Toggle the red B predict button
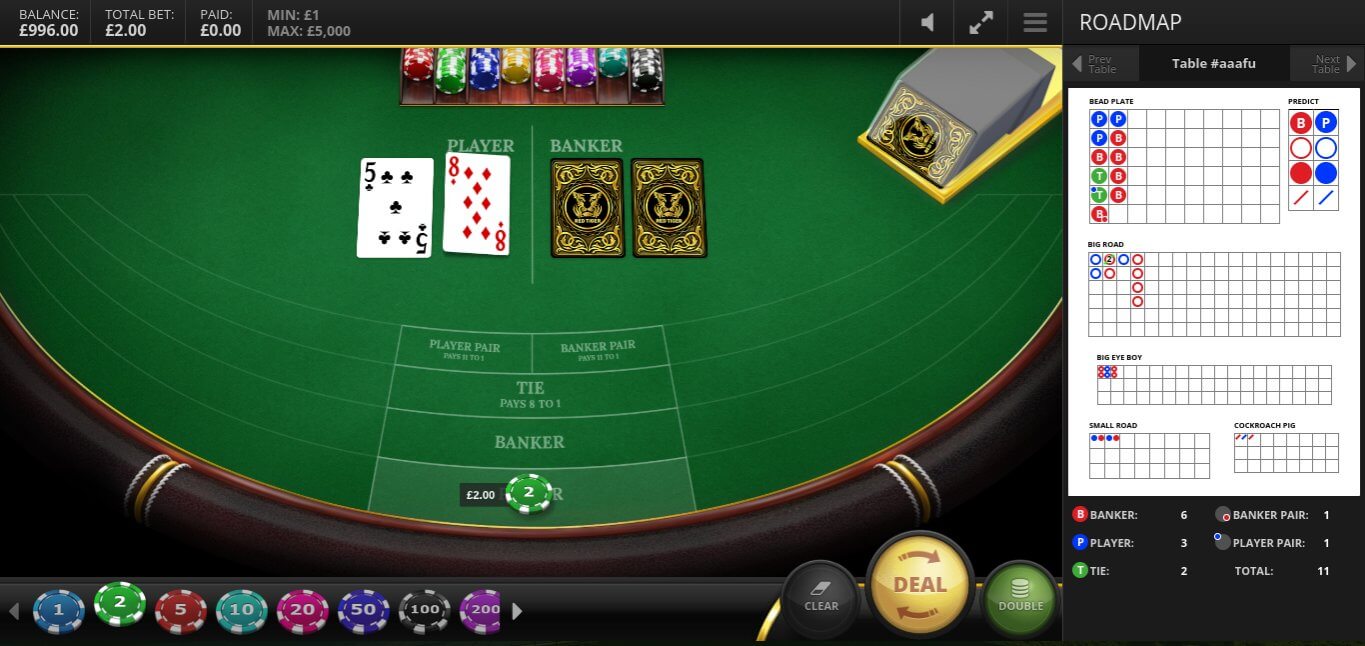Screen dimensions: 1365x646 pos(1300,123)
